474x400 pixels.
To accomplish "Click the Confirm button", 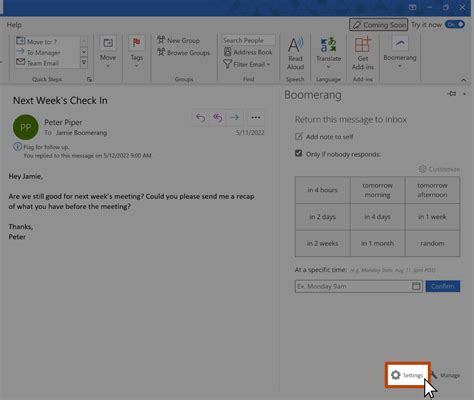I will 443,286.
